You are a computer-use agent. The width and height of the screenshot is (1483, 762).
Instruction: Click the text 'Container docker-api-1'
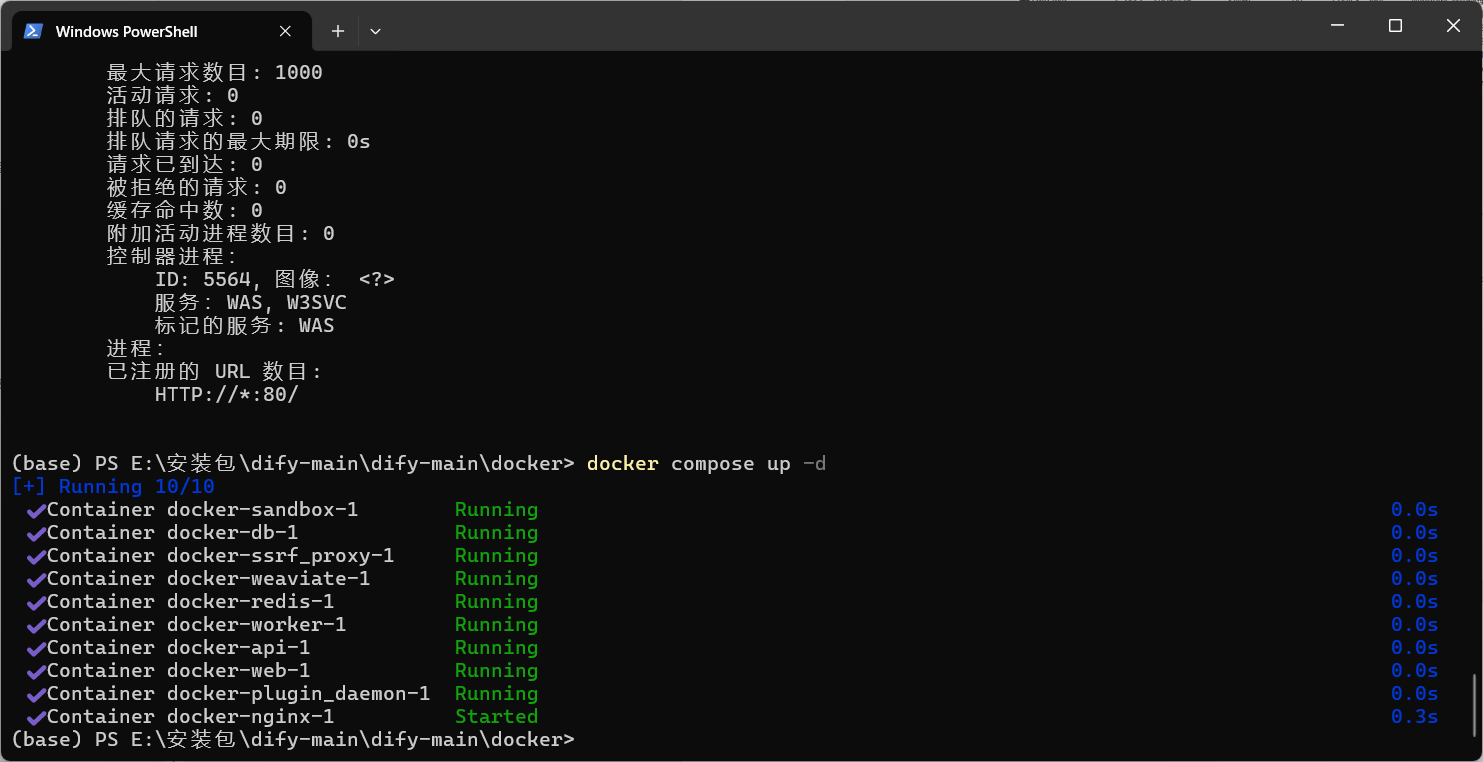click(178, 648)
